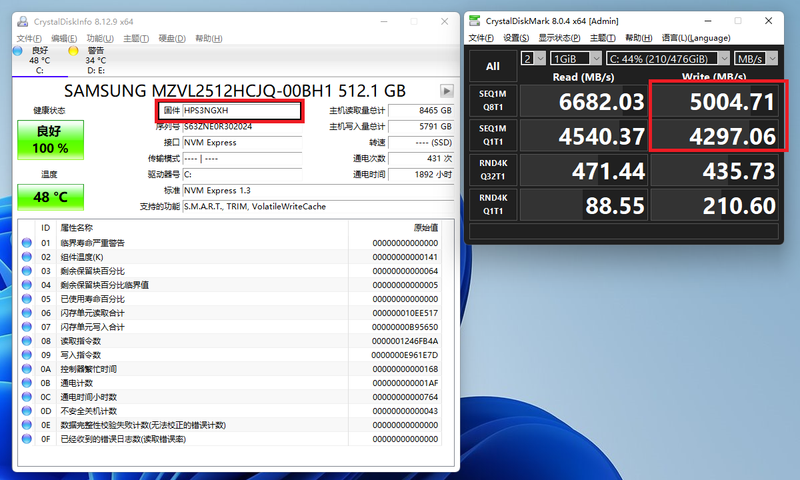Open the 设置 menu in CrystalDiskMark

(x=514, y=38)
